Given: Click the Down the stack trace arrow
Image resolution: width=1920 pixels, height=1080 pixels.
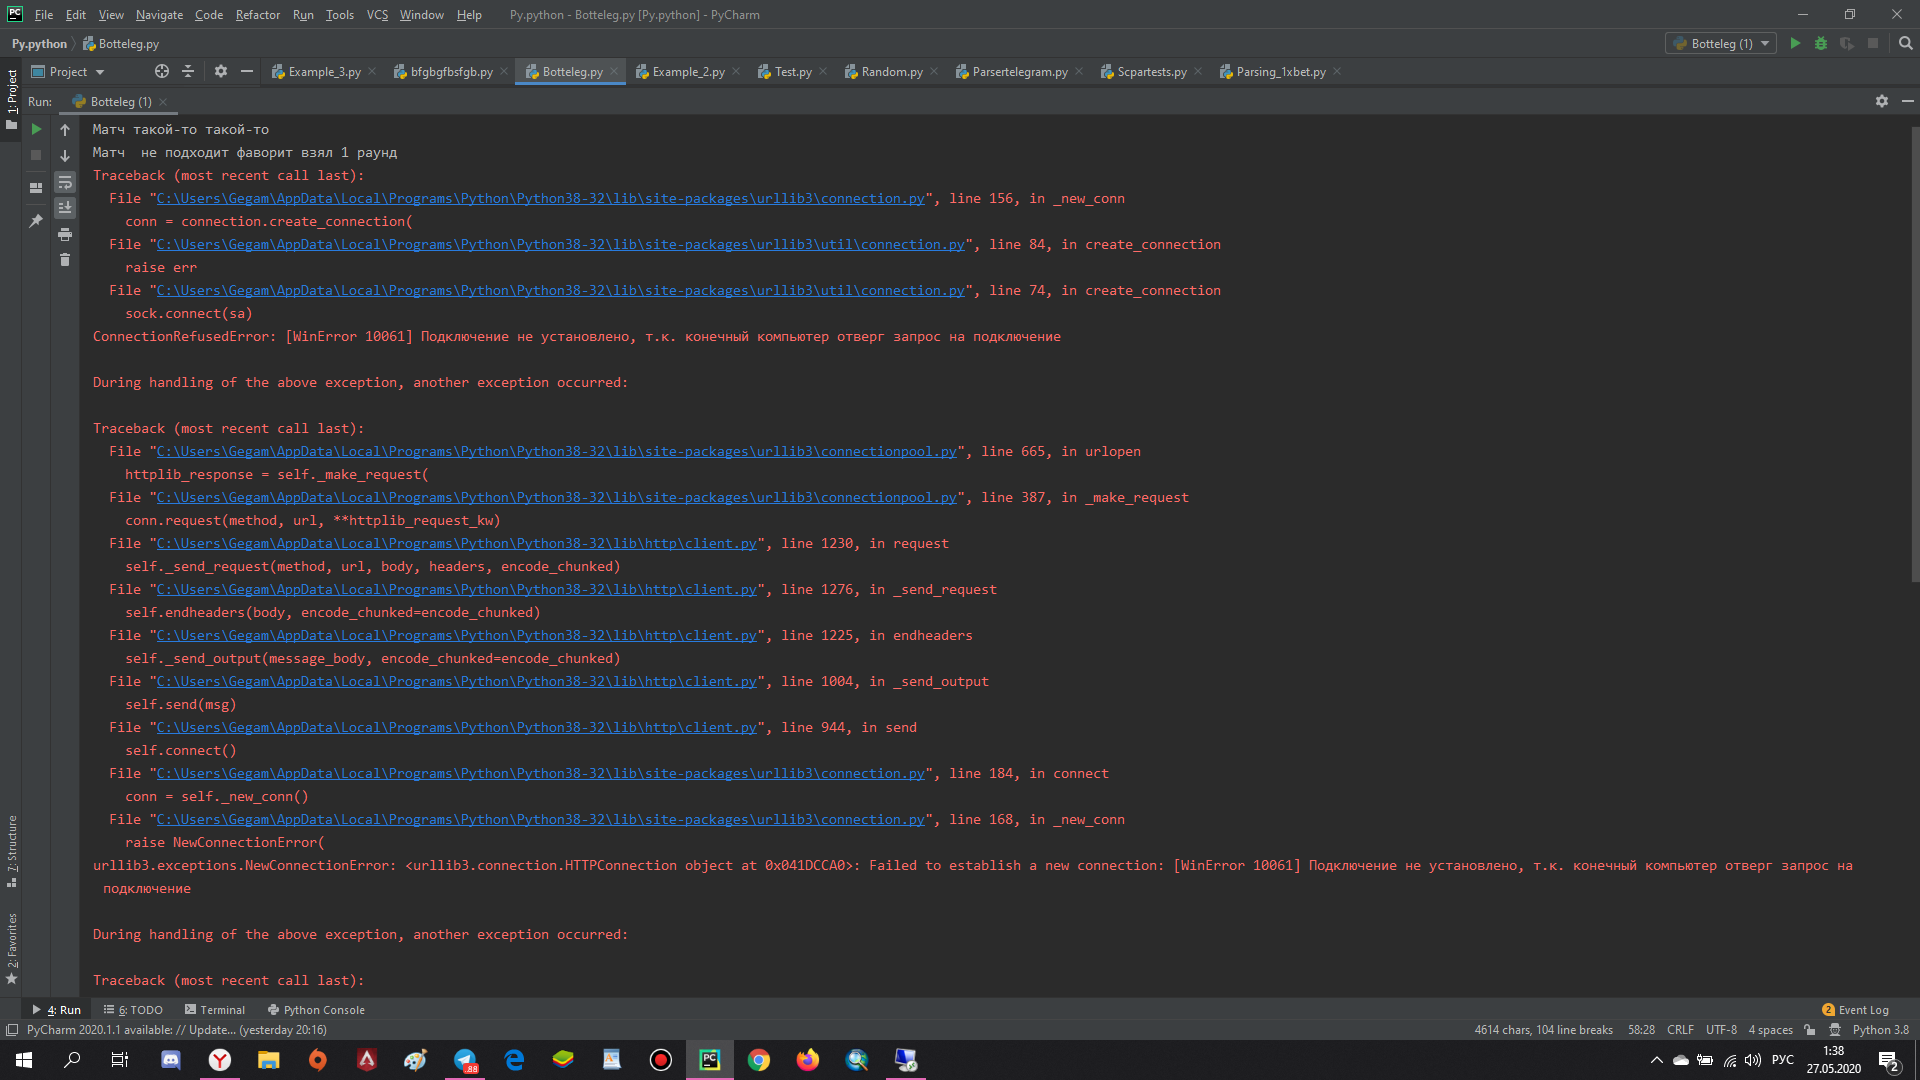Looking at the screenshot, I should 65,156.
